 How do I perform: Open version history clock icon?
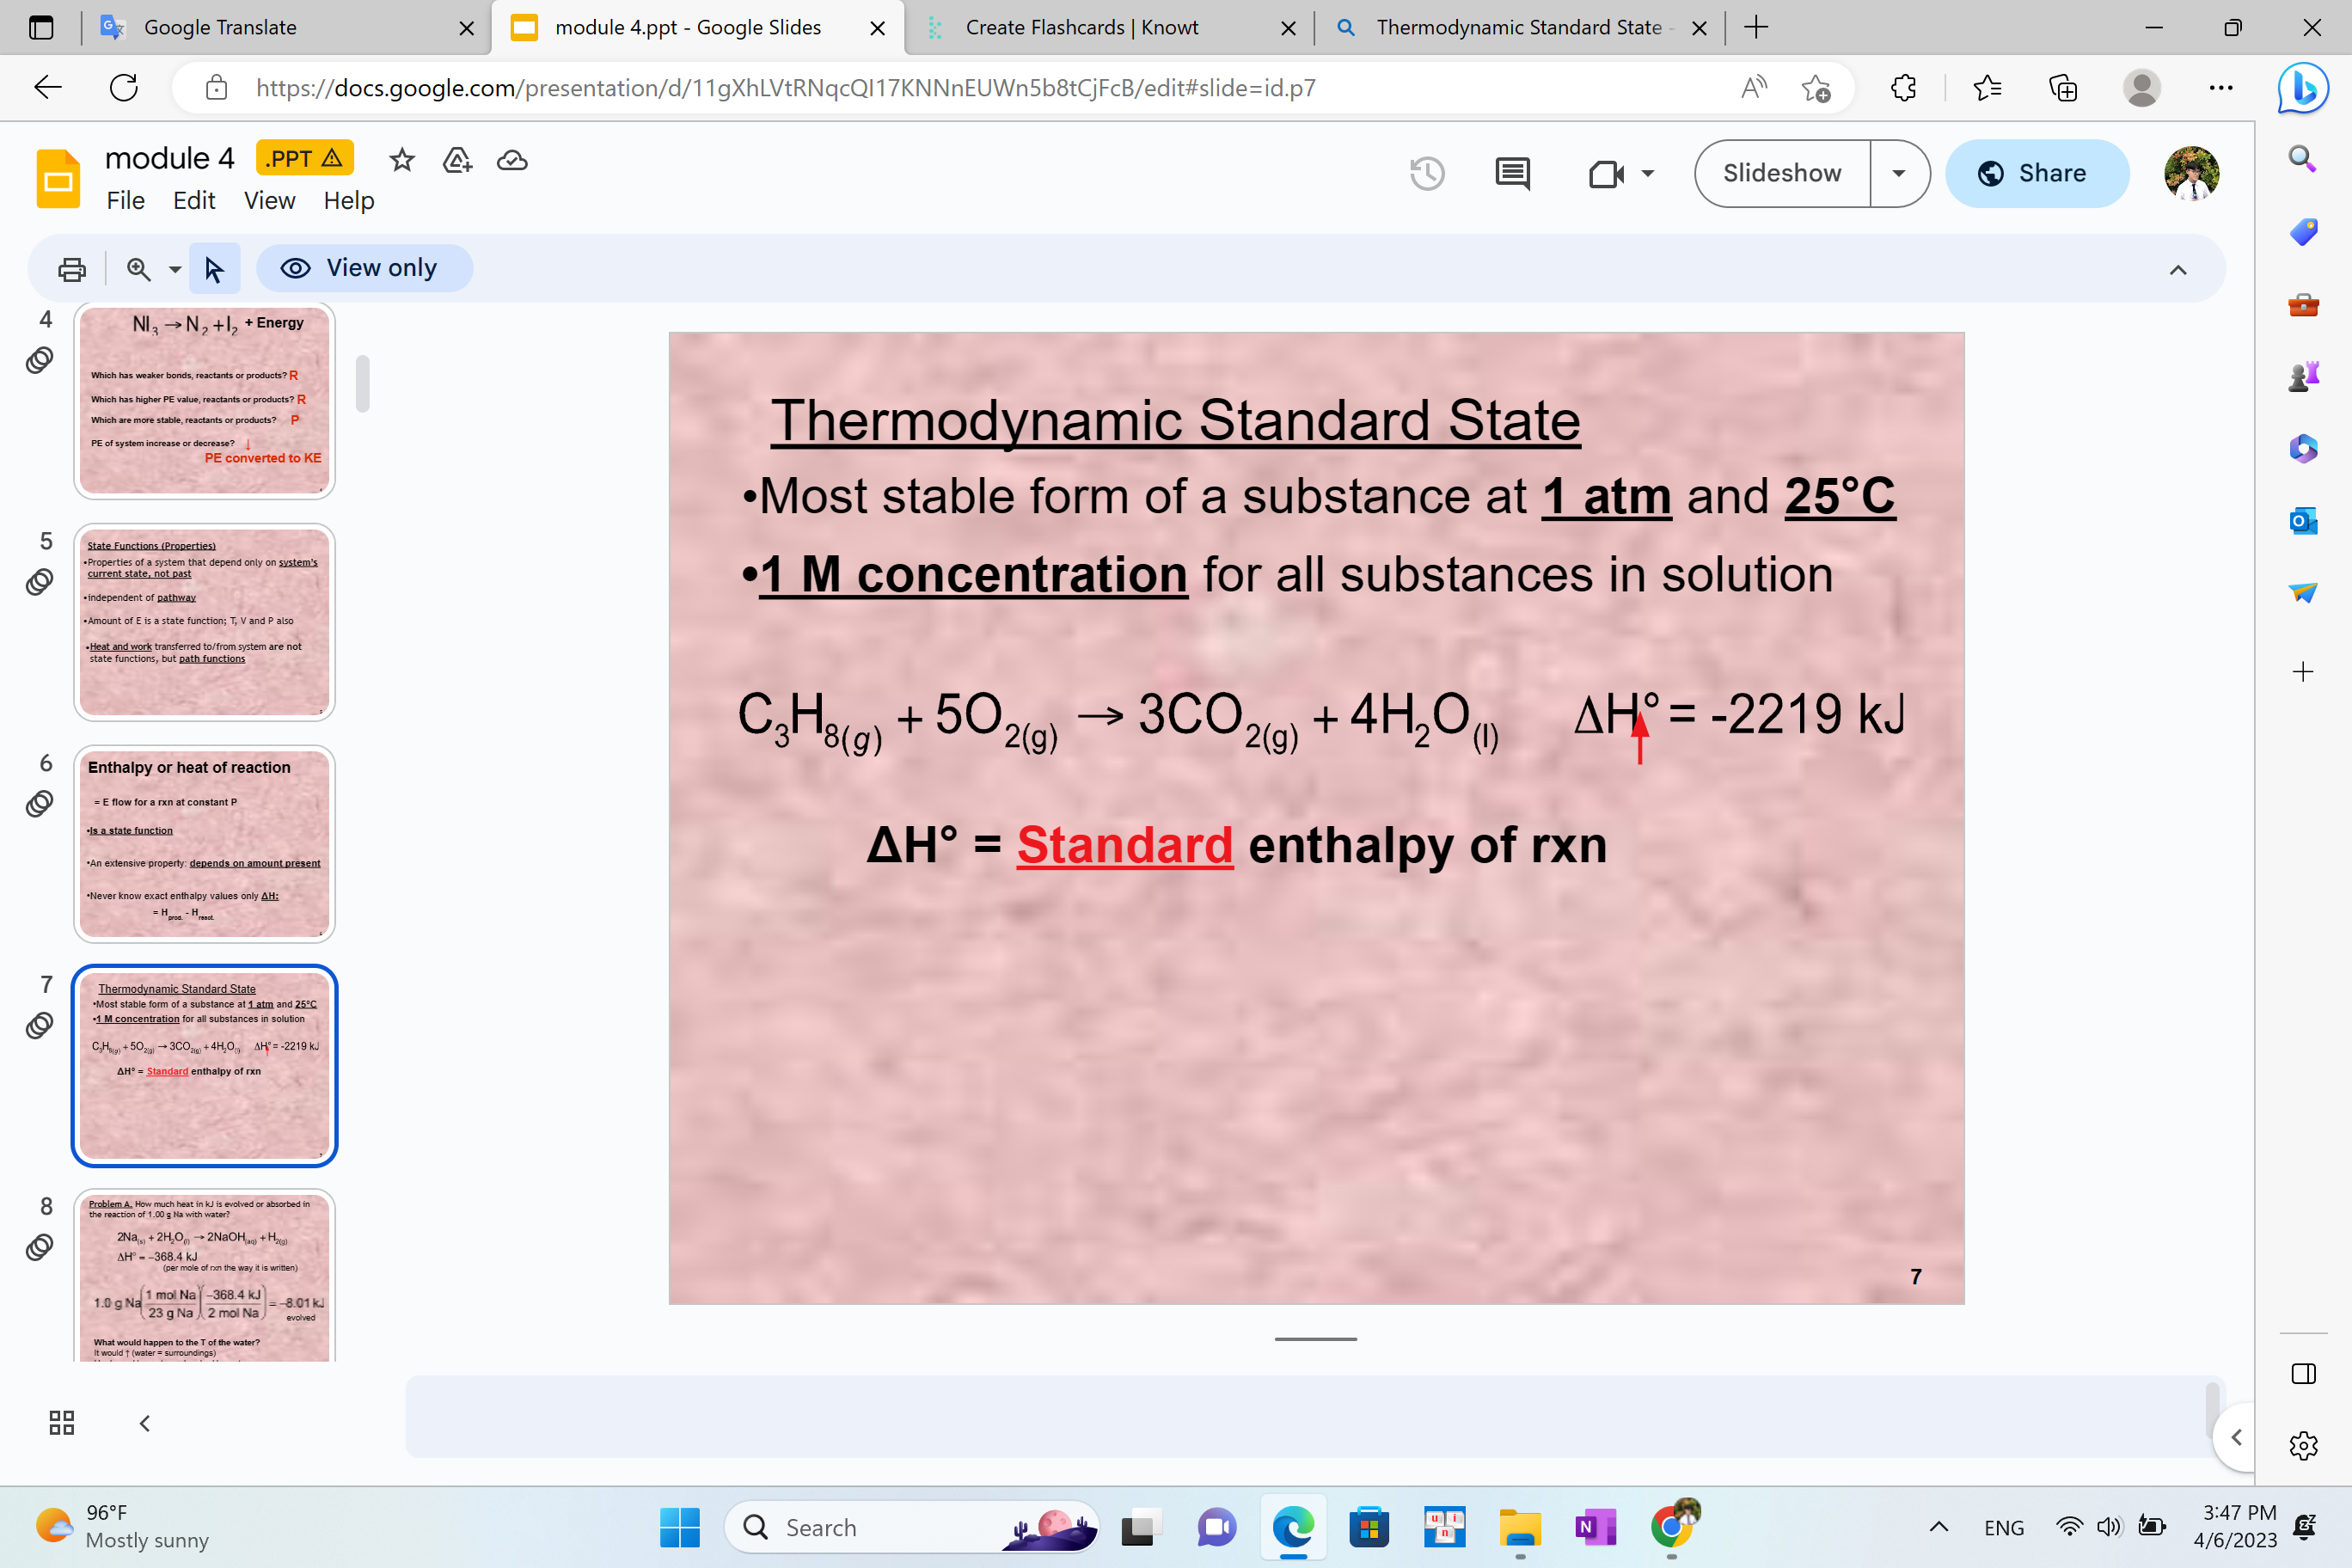pyautogui.click(x=1427, y=174)
